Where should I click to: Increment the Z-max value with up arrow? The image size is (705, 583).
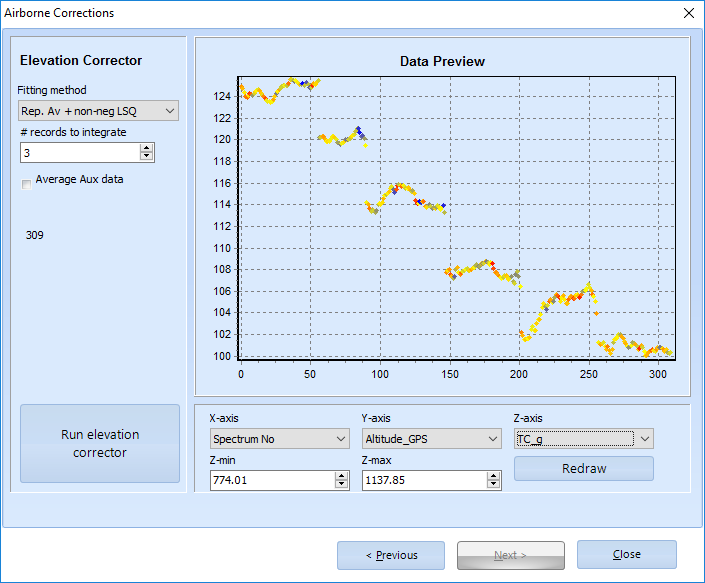(x=493, y=476)
